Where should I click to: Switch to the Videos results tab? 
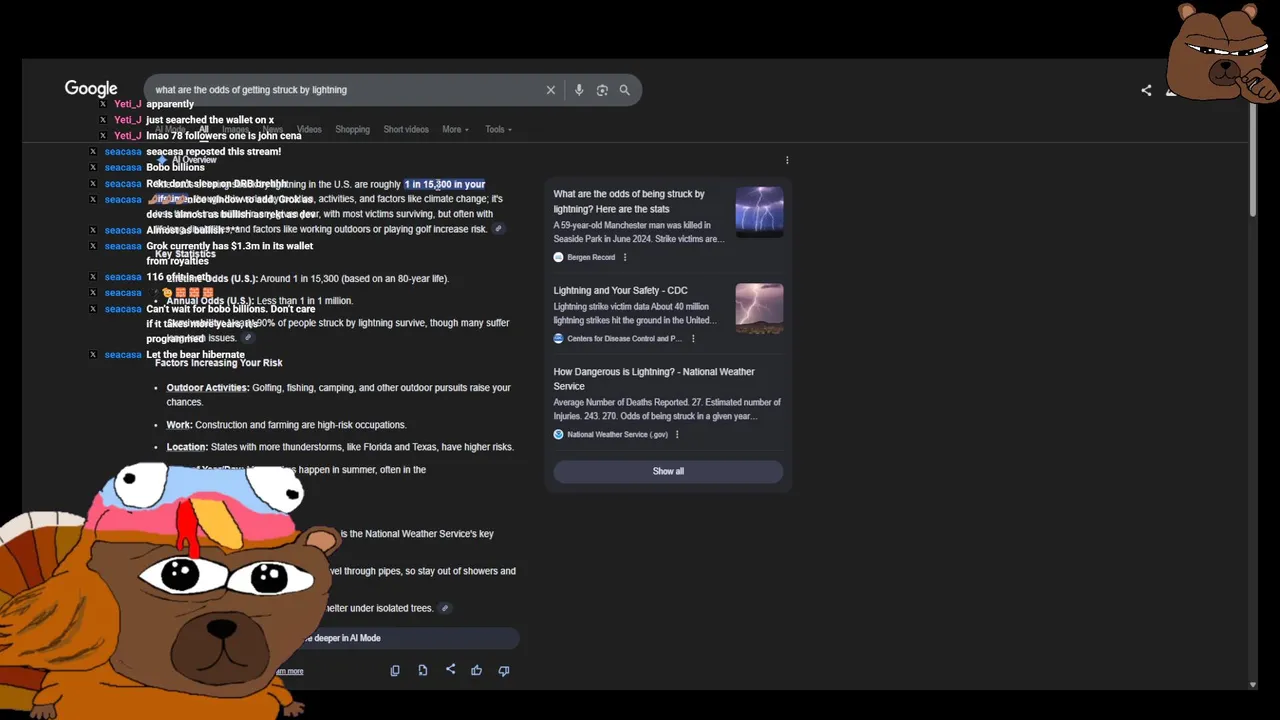[x=309, y=129]
